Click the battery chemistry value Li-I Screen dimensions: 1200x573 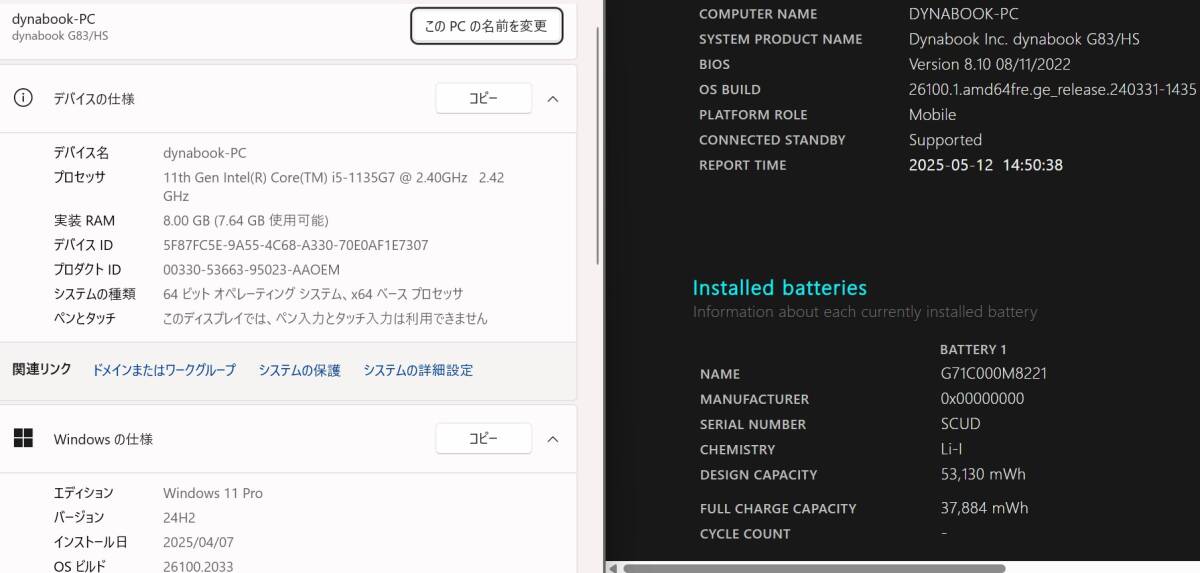pos(951,449)
